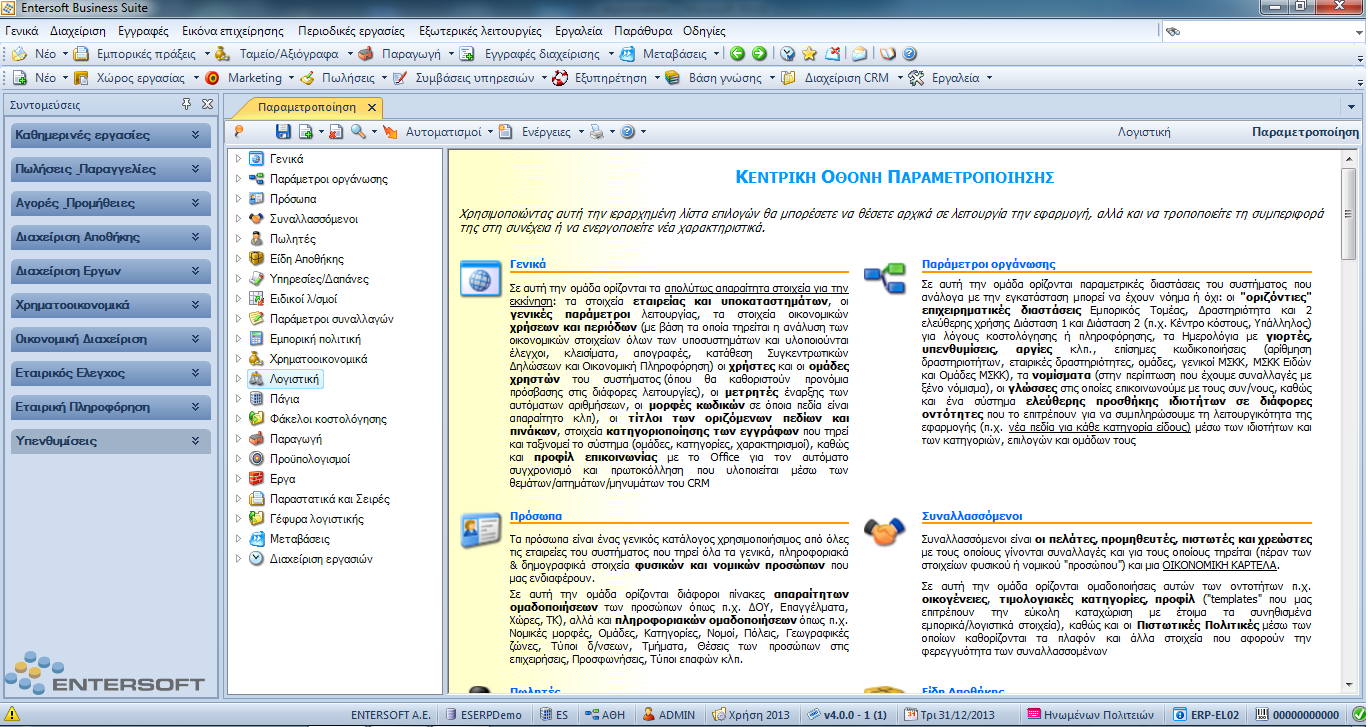Image resolution: width=1368 pixels, height=727 pixels.
Task: Close the Συντομεύσεις panel
Action: [207, 104]
